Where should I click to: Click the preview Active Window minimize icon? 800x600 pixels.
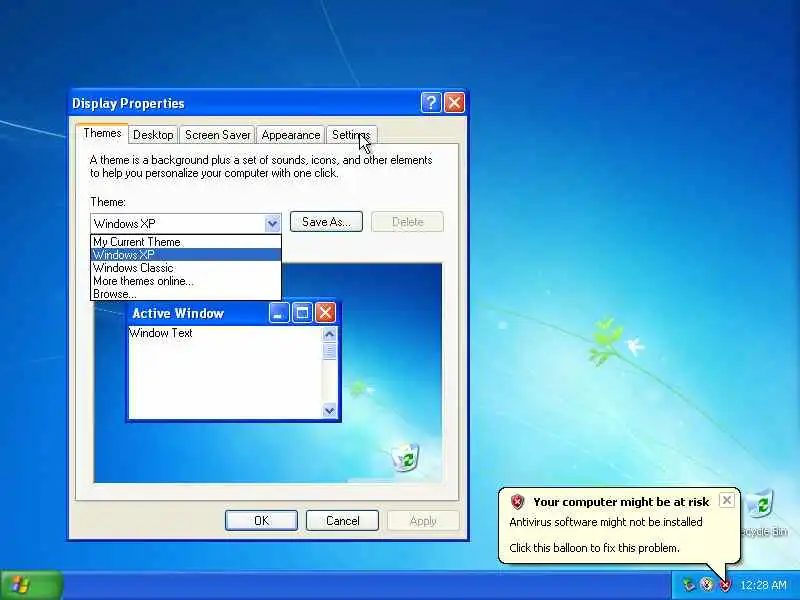tap(279, 312)
